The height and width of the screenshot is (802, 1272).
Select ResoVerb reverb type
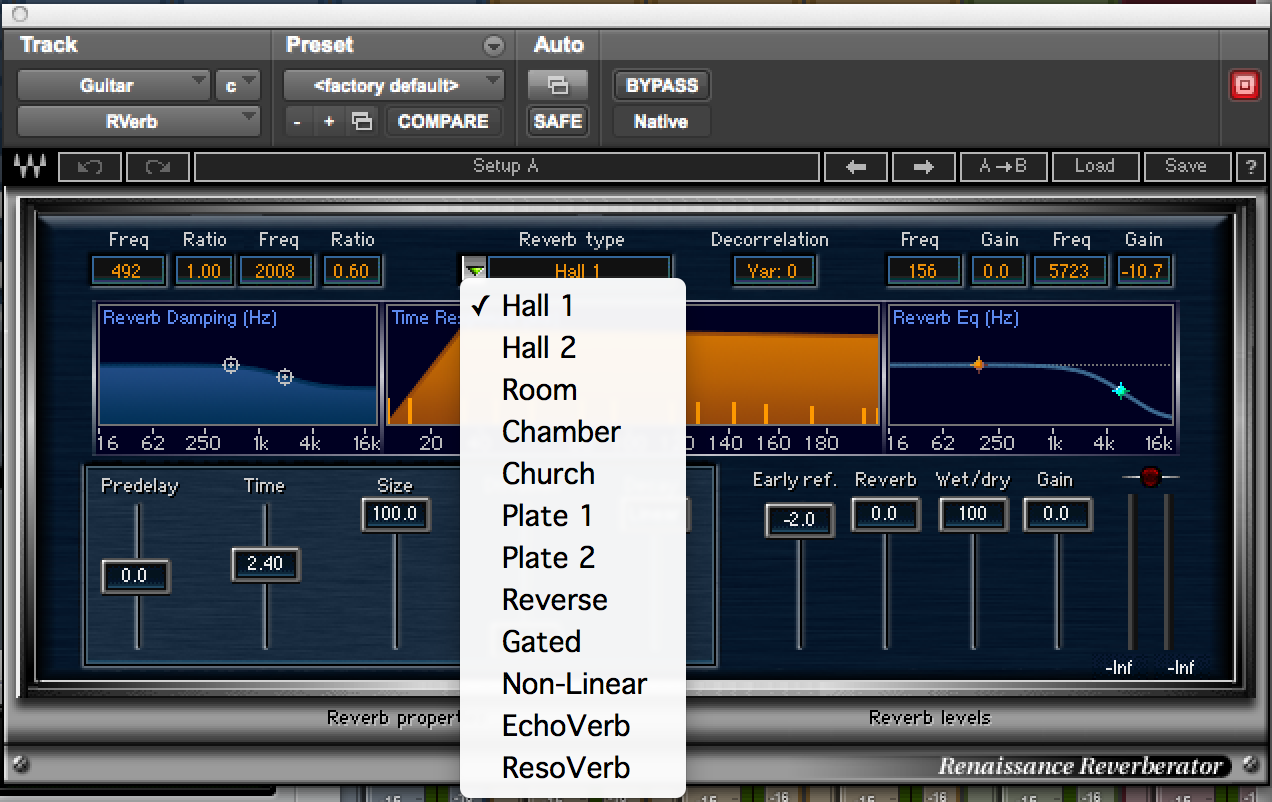(573, 768)
